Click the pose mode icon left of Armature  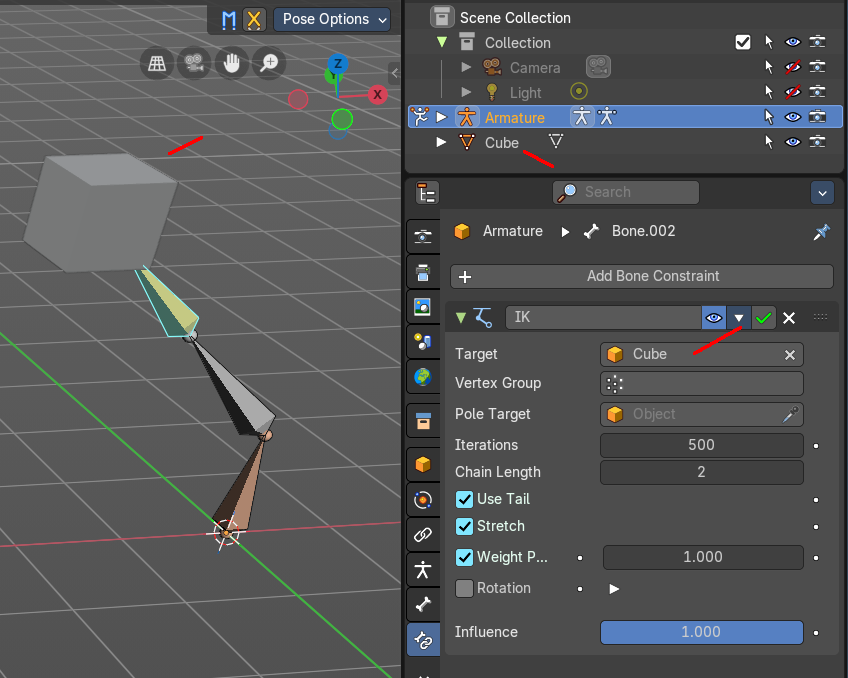419,116
